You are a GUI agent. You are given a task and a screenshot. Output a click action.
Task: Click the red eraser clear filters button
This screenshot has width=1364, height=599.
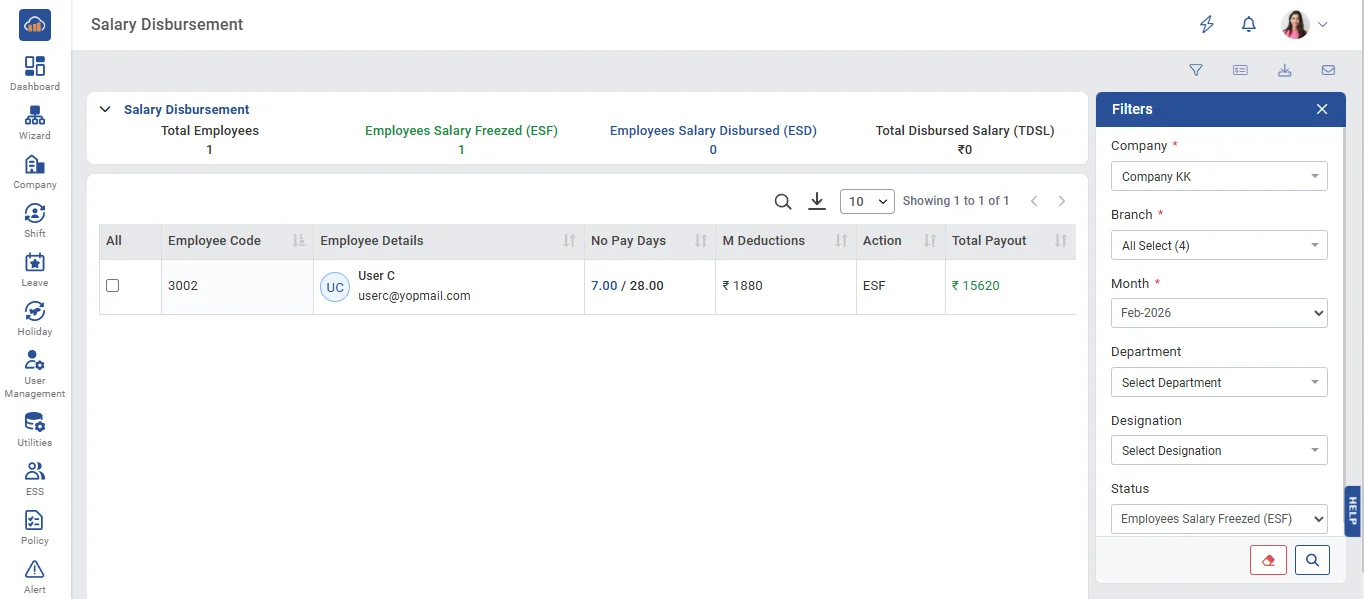(x=1268, y=560)
